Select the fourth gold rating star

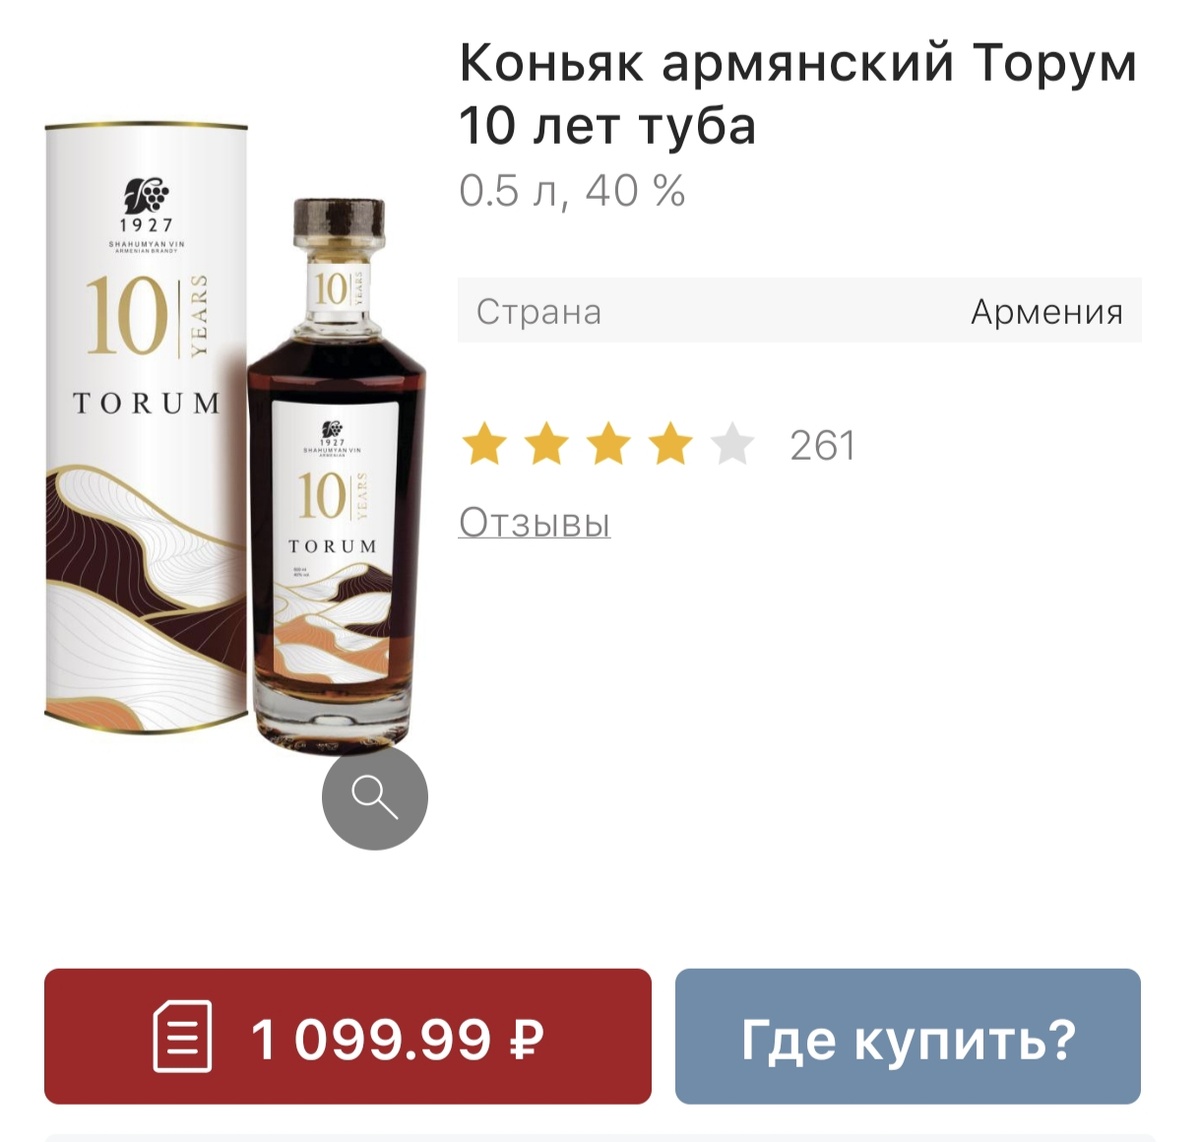click(x=670, y=445)
